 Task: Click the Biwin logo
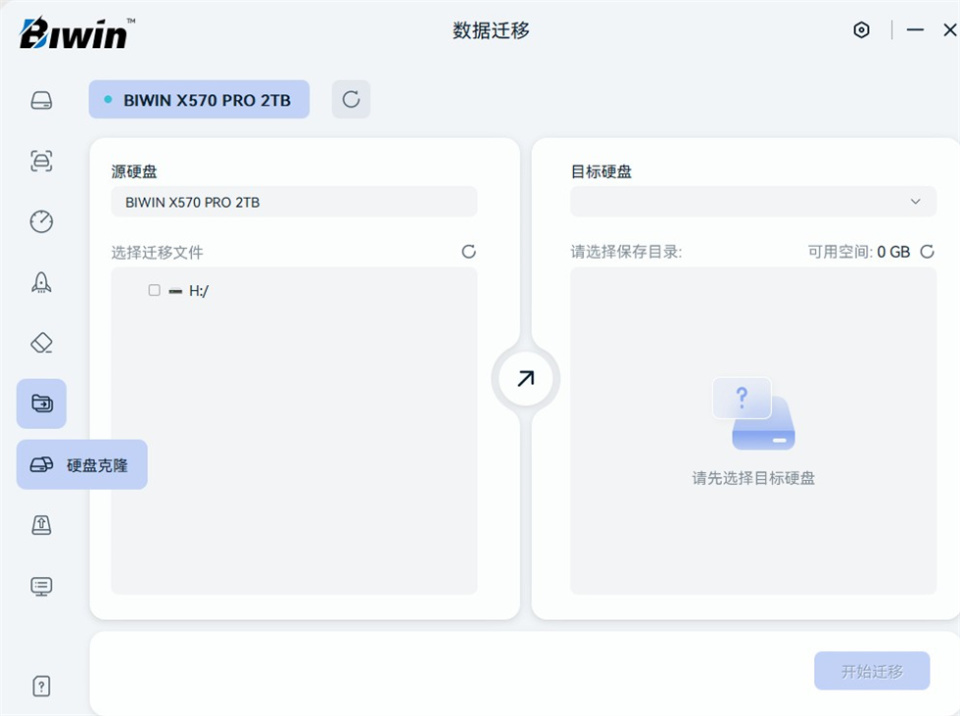(x=77, y=33)
